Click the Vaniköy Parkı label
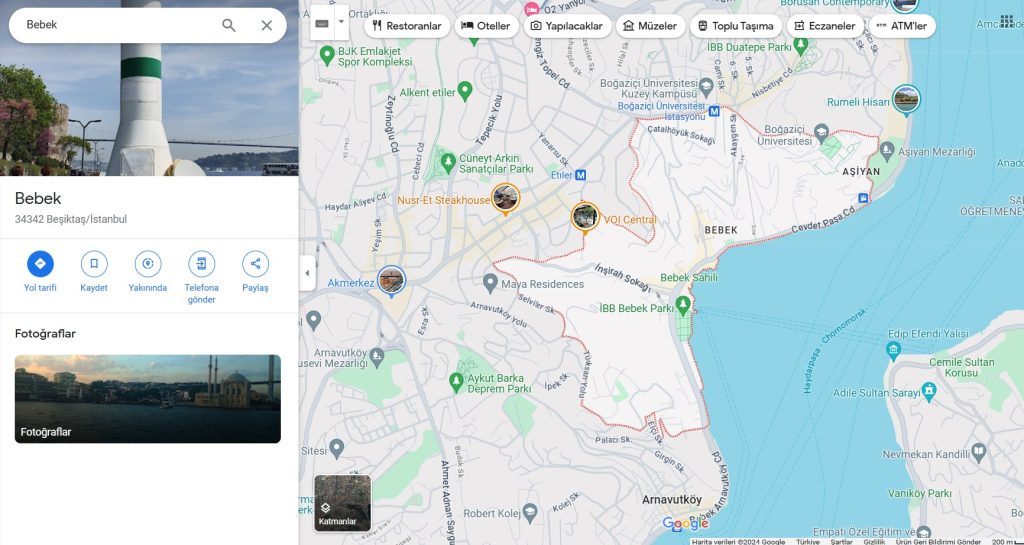Image resolution: width=1024 pixels, height=545 pixels. tap(921, 493)
